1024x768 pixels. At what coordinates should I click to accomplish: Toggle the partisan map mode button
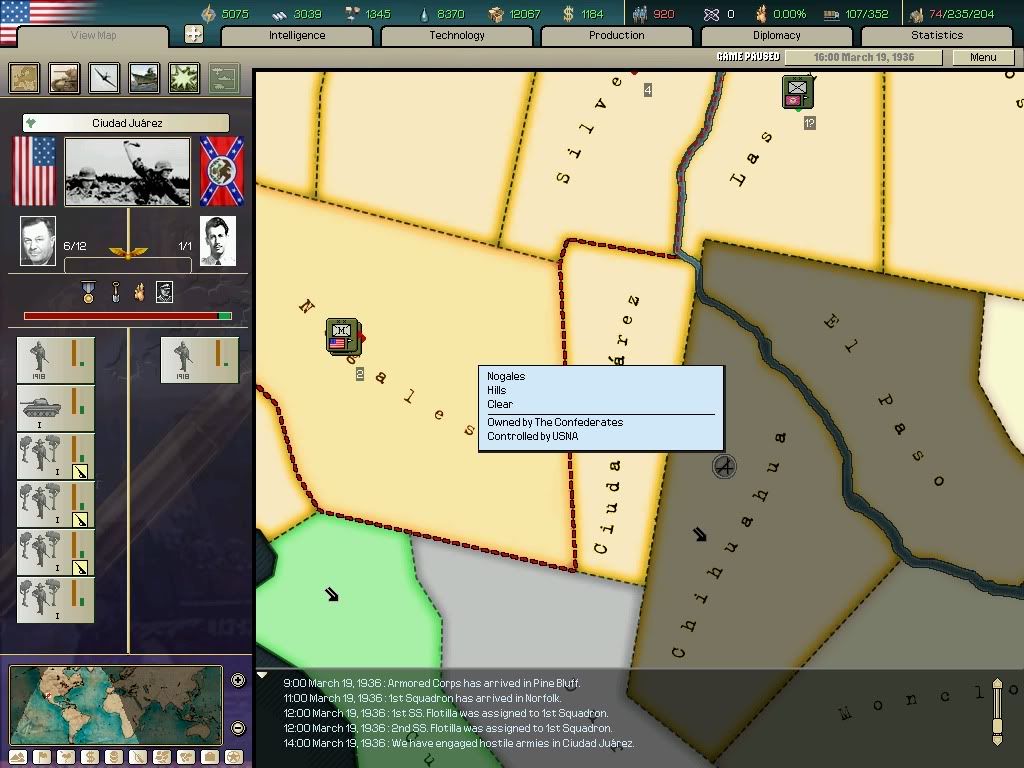coord(138,757)
